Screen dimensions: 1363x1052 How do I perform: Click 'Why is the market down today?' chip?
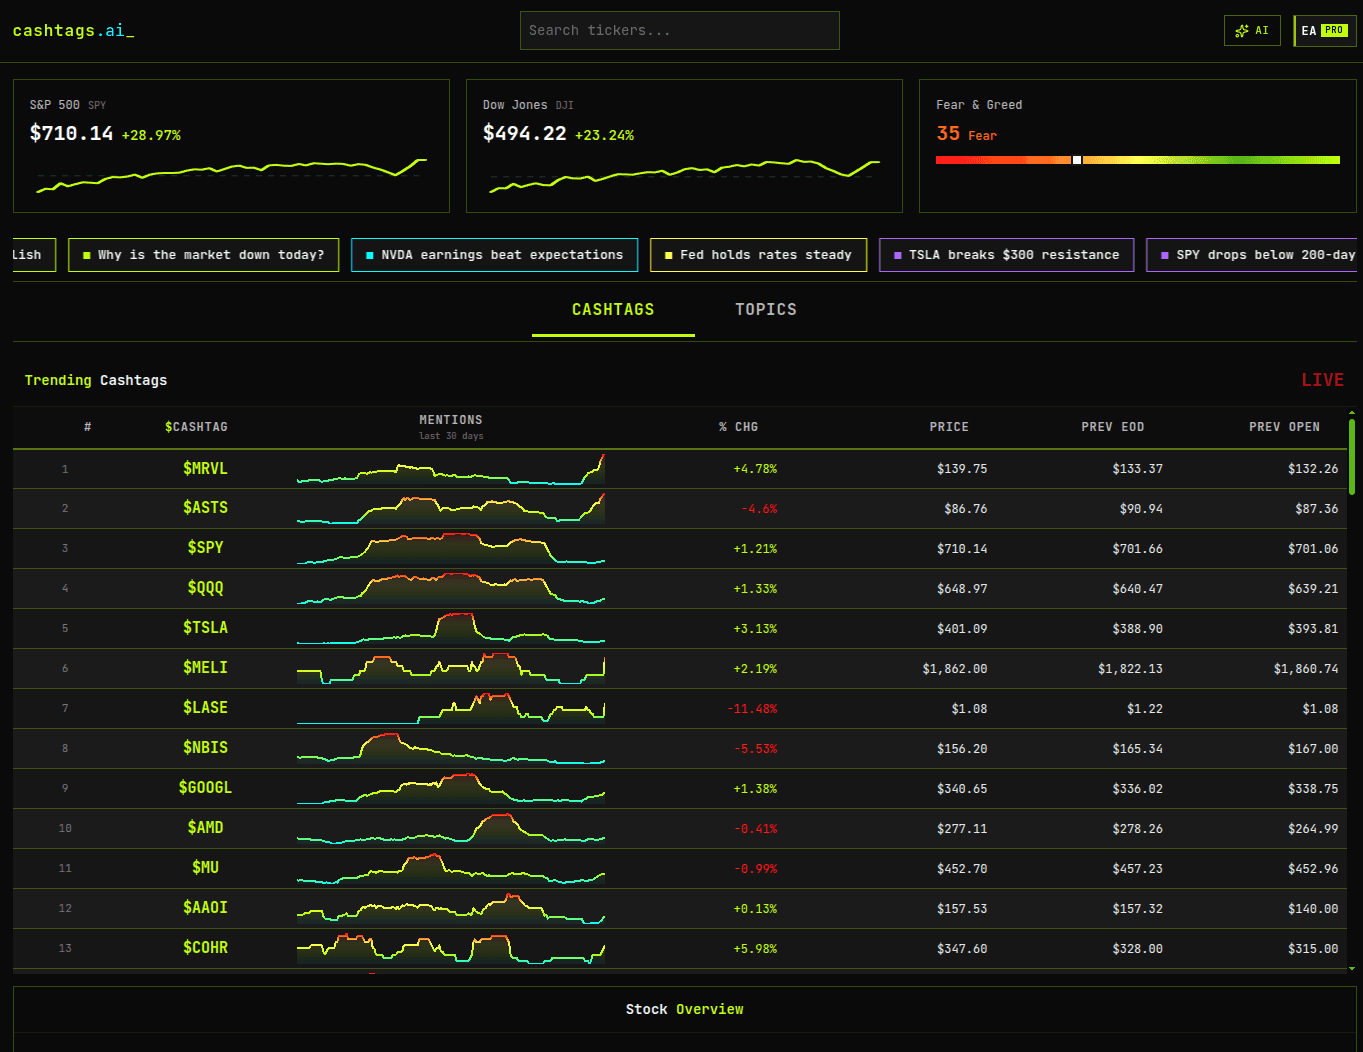click(203, 255)
